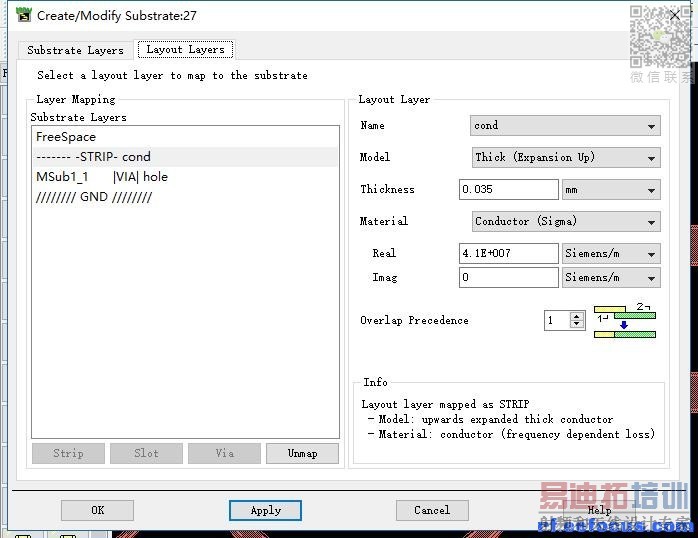Viewport: 698px width, 538px height.
Task: Select the MSub1_1 VIA hole row
Action: tap(185, 177)
